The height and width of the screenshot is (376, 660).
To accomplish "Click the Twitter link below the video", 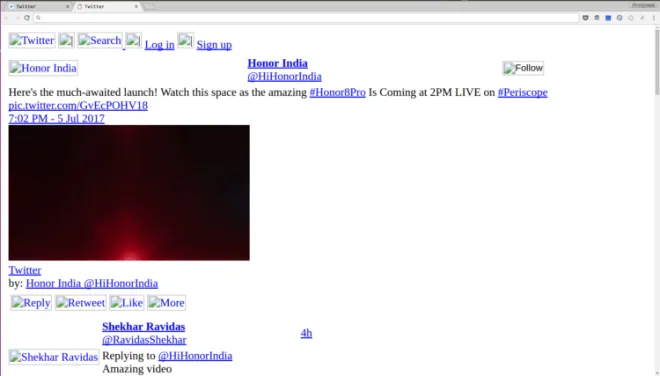I will tap(25, 270).
